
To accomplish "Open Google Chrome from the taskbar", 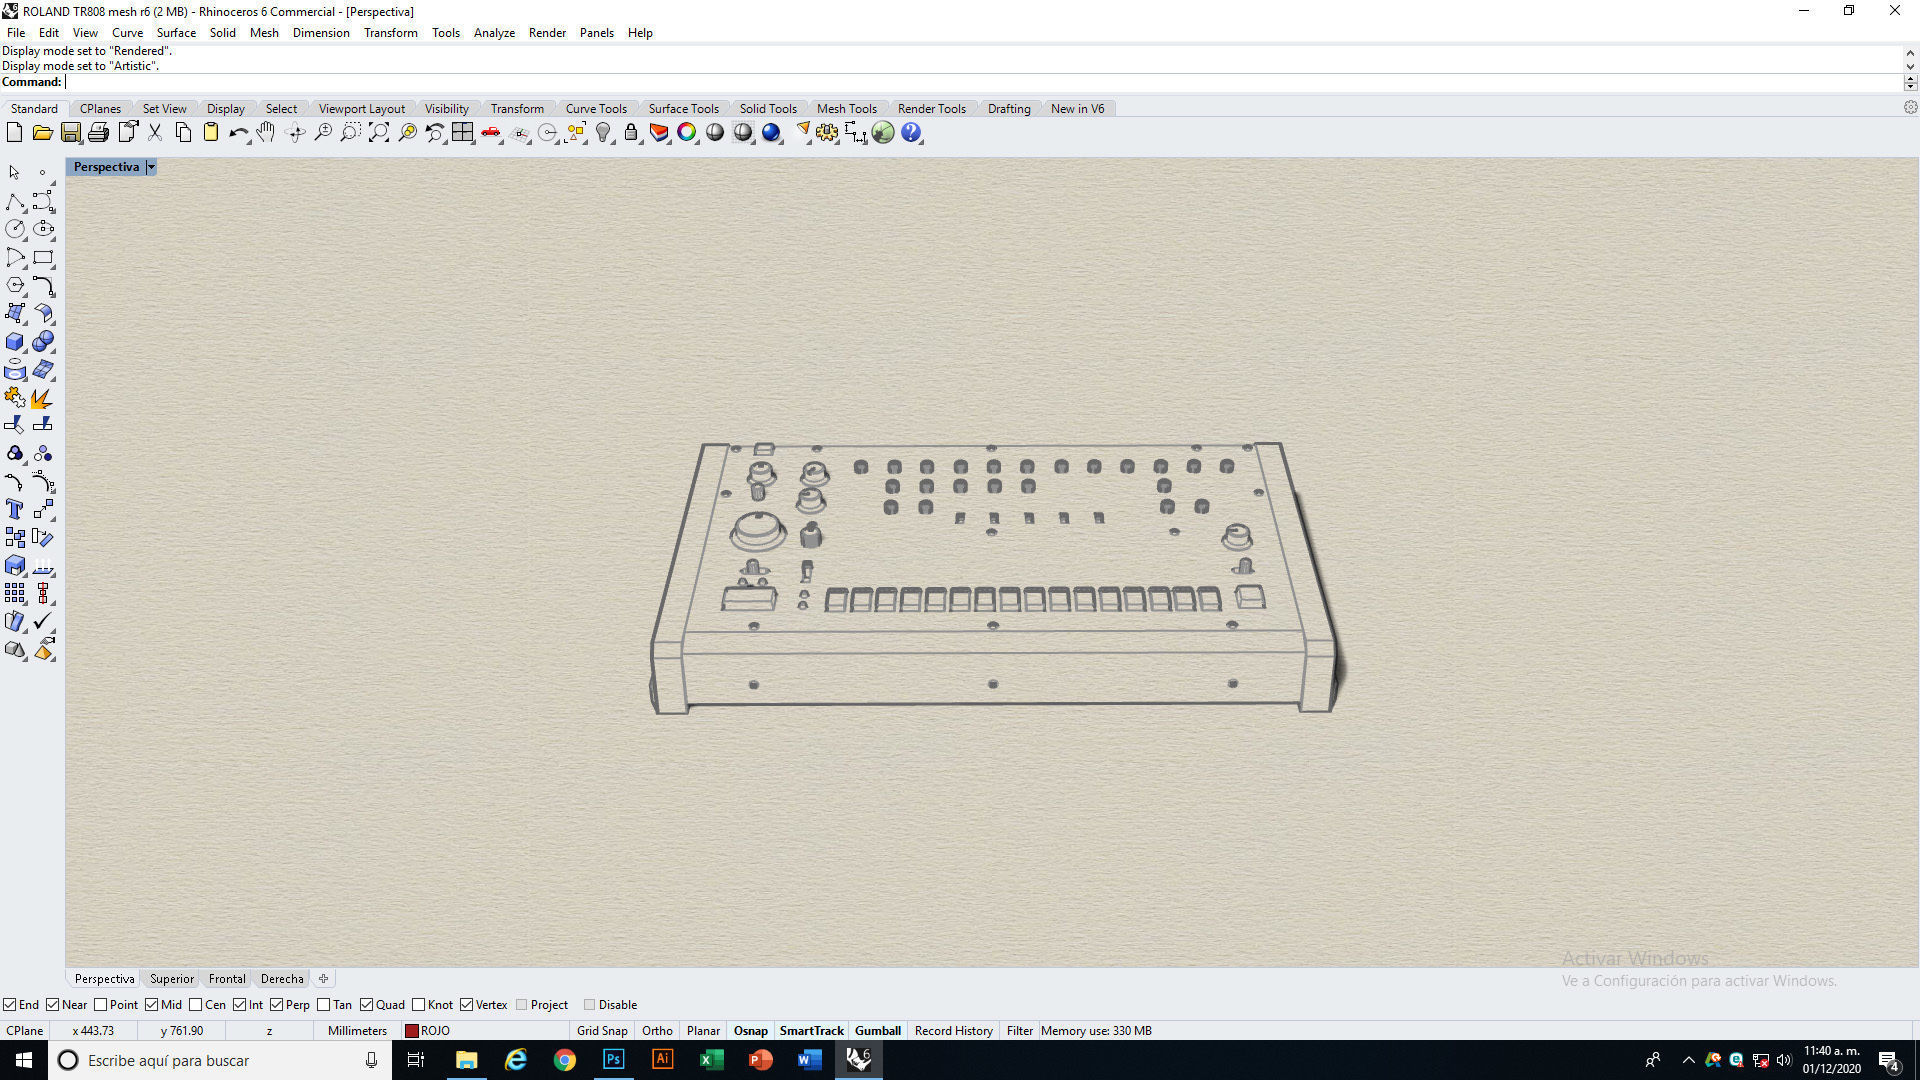I will click(x=565, y=1060).
